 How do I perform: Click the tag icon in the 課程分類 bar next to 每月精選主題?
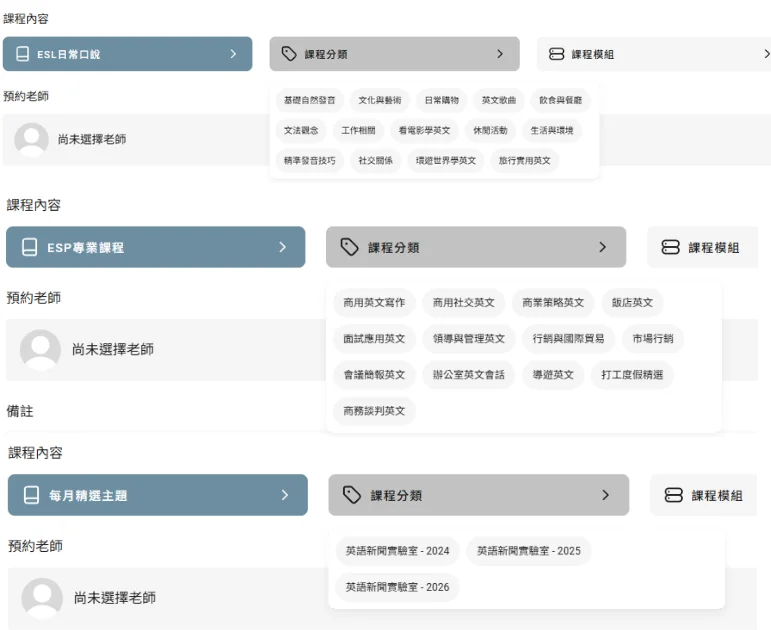point(352,495)
